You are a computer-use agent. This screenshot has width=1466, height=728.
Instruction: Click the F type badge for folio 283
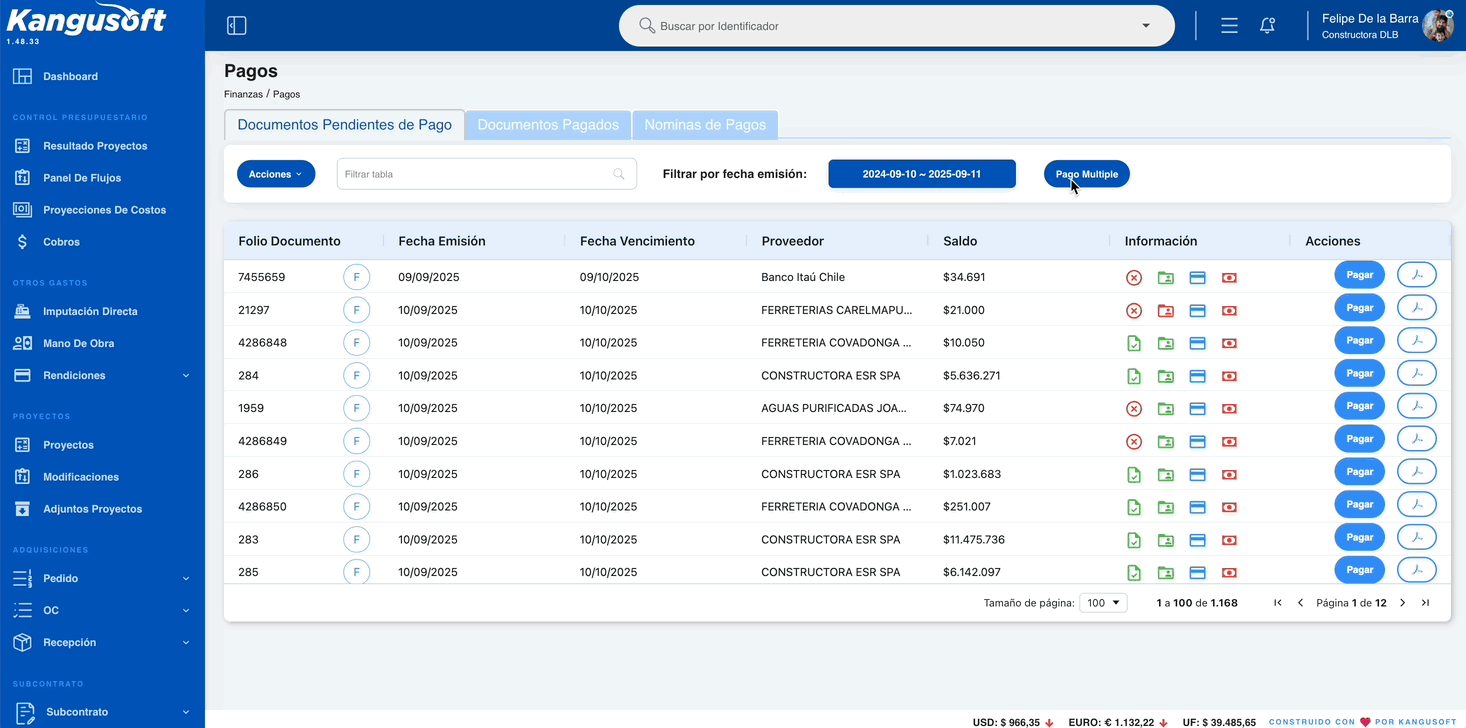[x=356, y=540]
